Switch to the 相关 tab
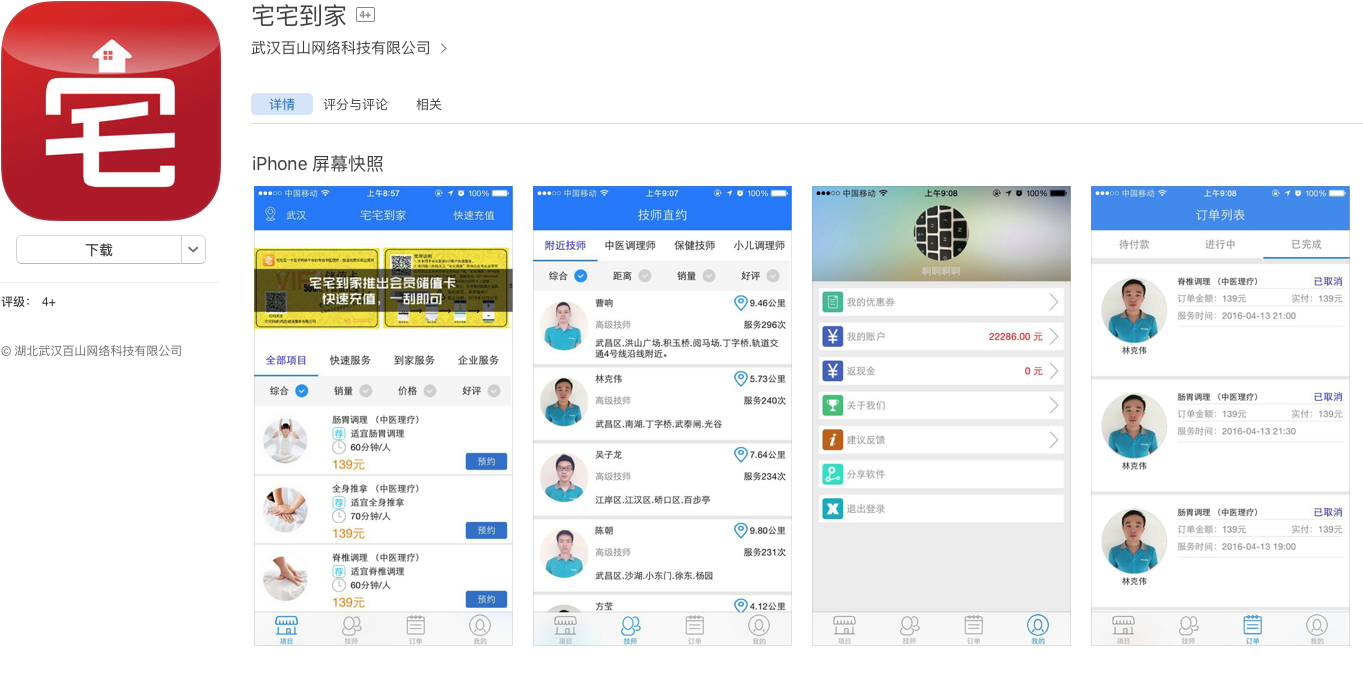The height and width of the screenshot is (674, 1363). [429, 104]
